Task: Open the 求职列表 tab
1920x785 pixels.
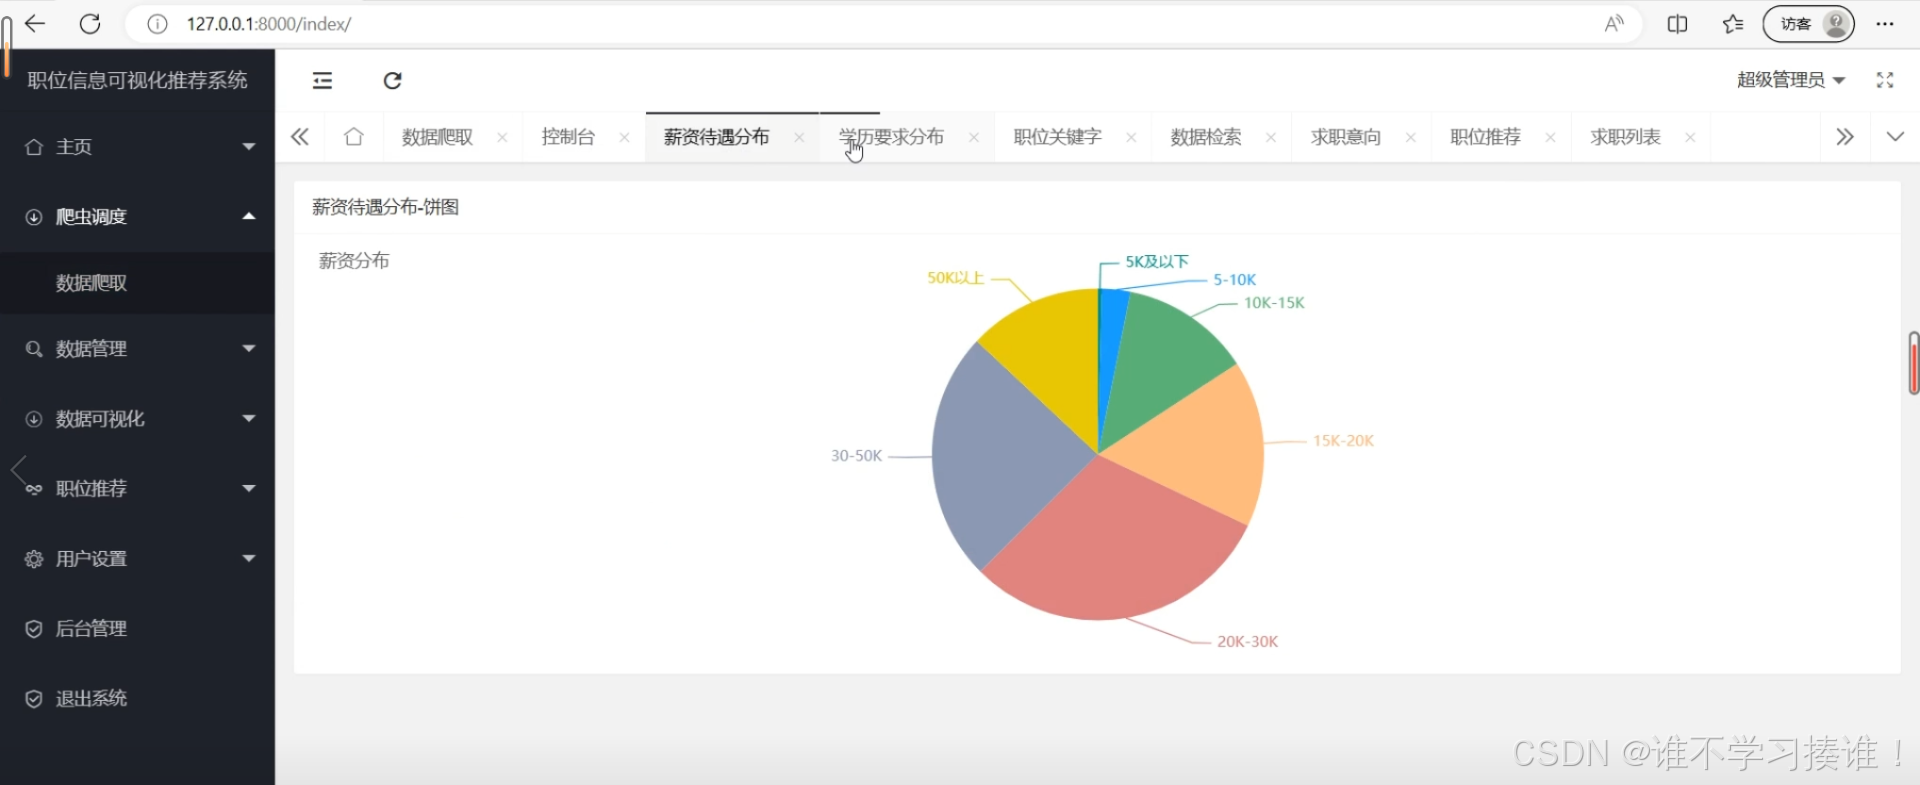Action: pyautogui.click(x=1625, y=137)
